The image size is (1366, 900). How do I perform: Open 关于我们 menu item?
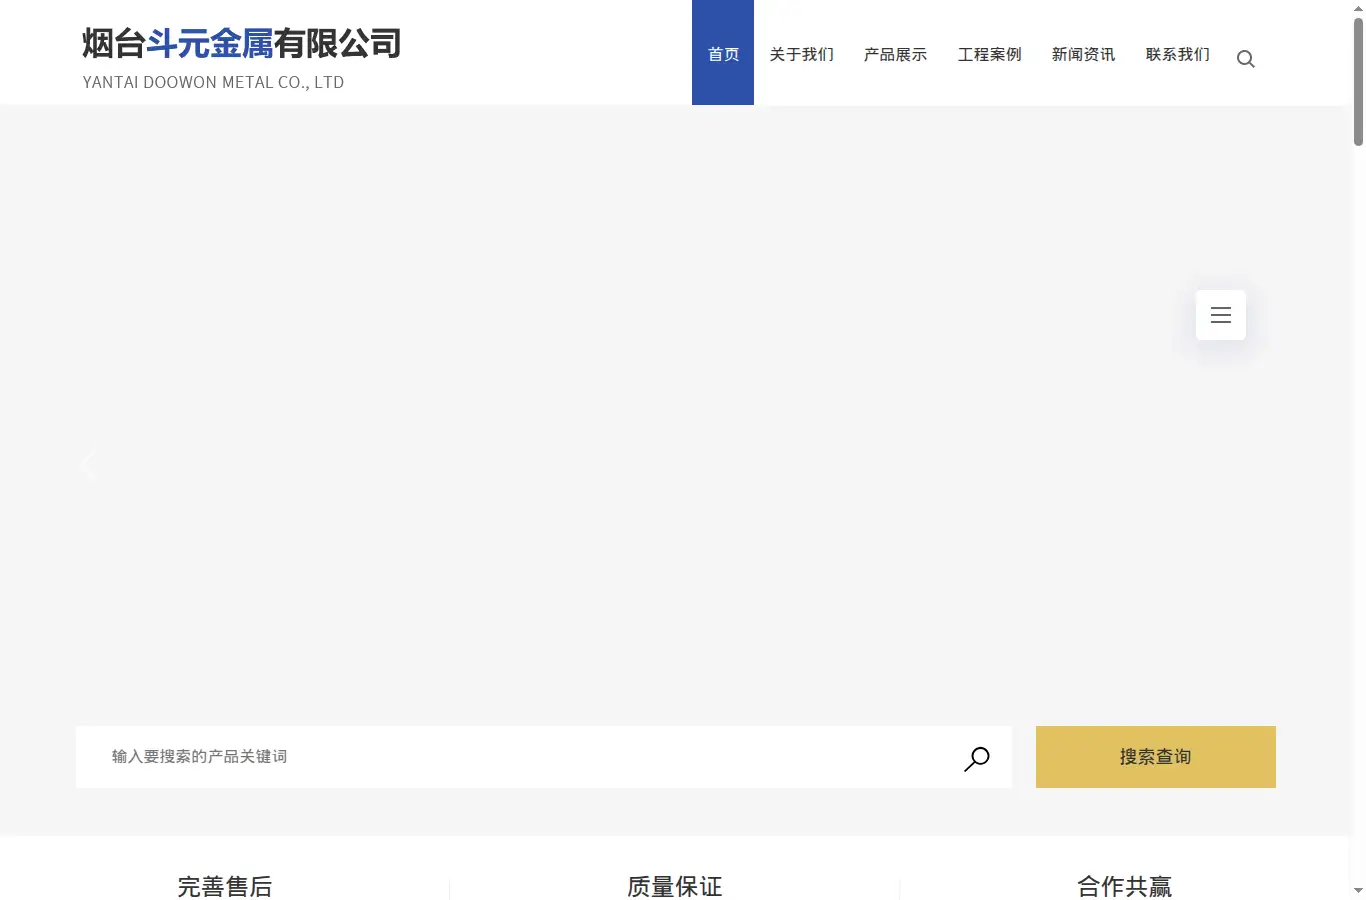[802, 54]
